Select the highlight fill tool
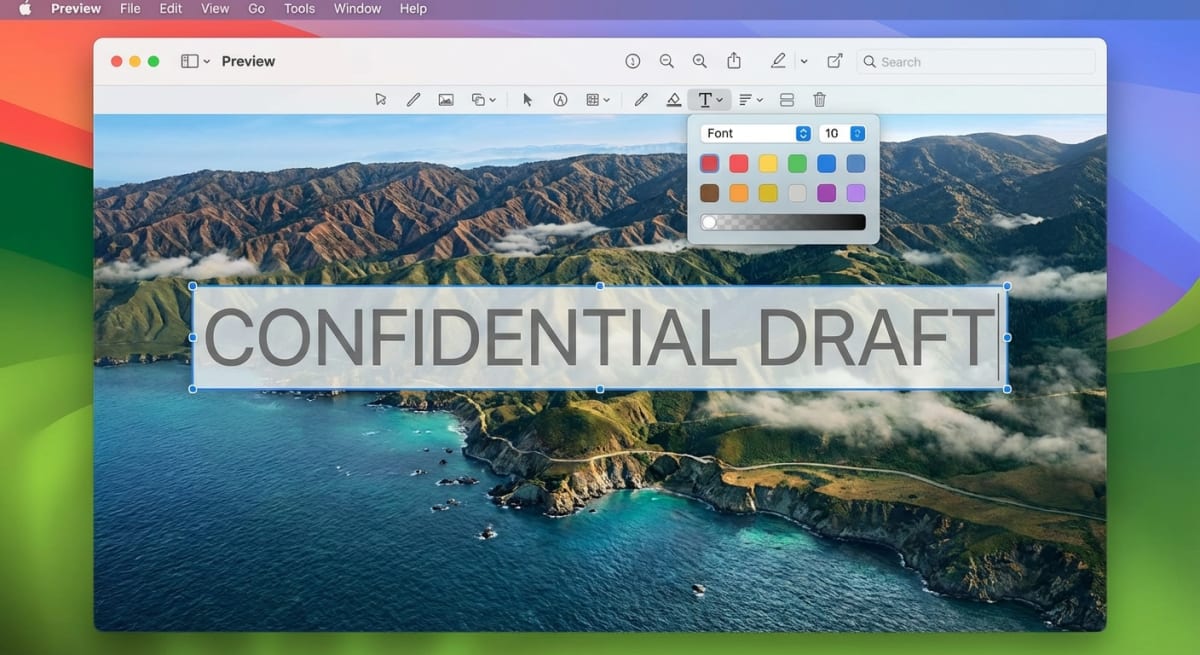Viewport: 1200px width, 655px height. pos(674,99)
